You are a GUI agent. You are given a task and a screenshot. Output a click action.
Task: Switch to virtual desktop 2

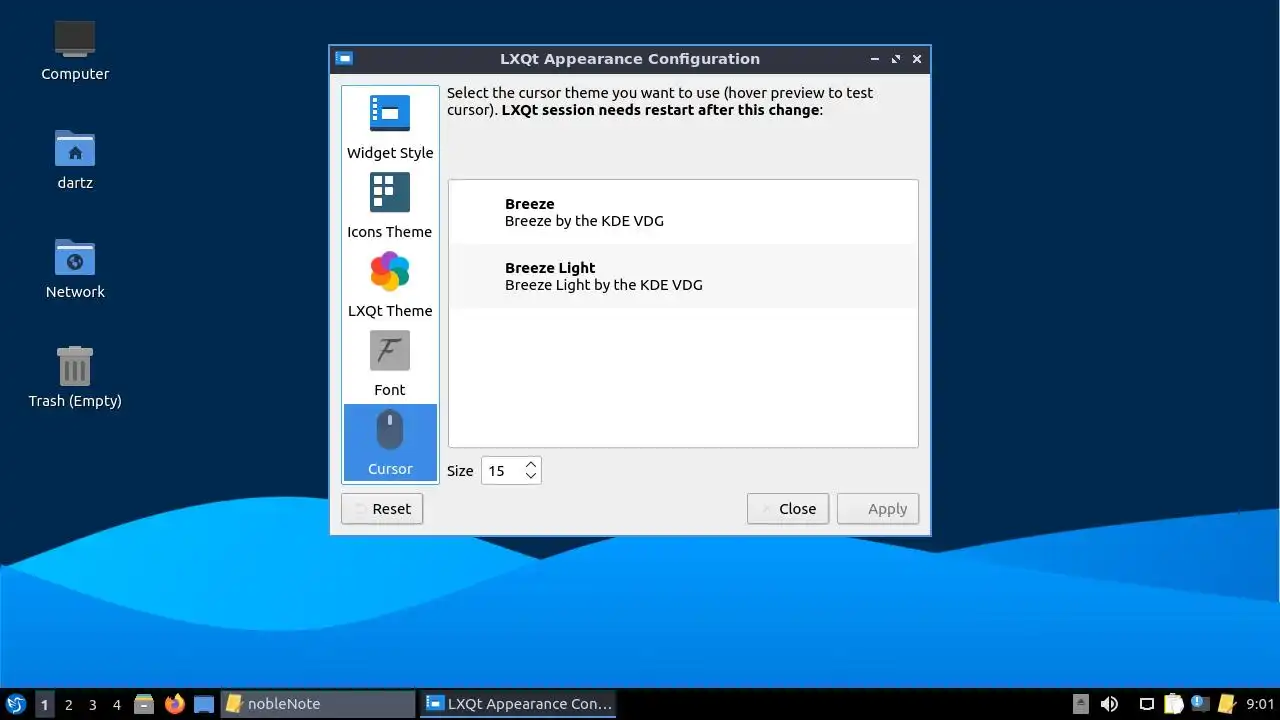click(68, 704)
